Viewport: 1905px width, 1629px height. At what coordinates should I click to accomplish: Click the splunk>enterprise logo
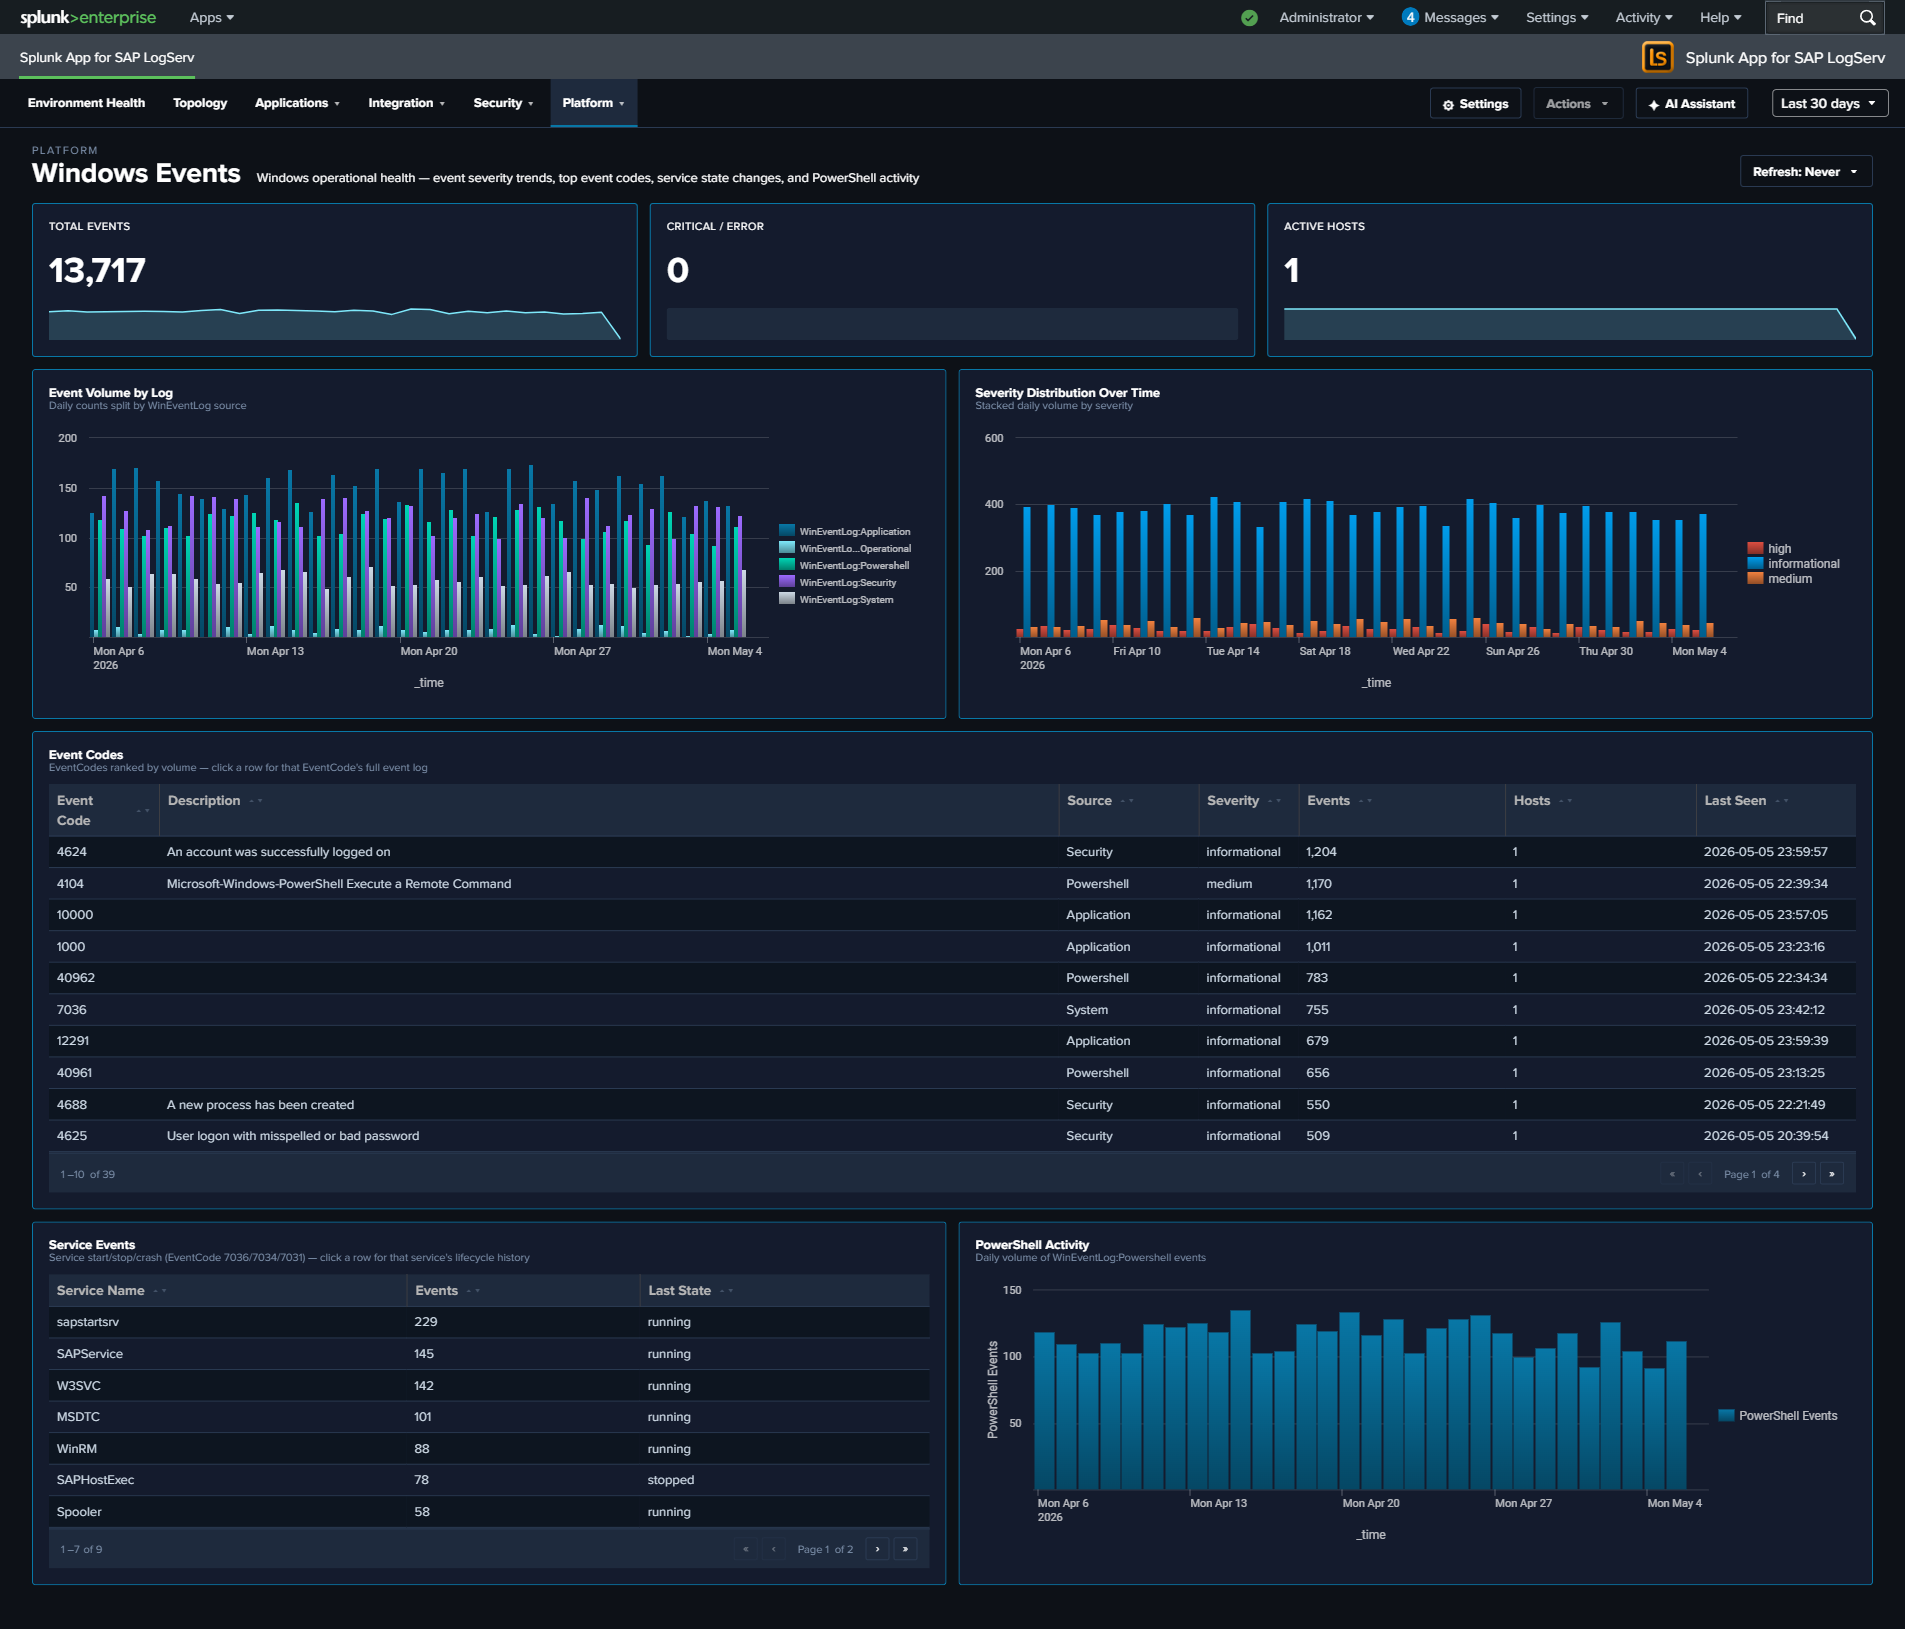coord(88,18)
